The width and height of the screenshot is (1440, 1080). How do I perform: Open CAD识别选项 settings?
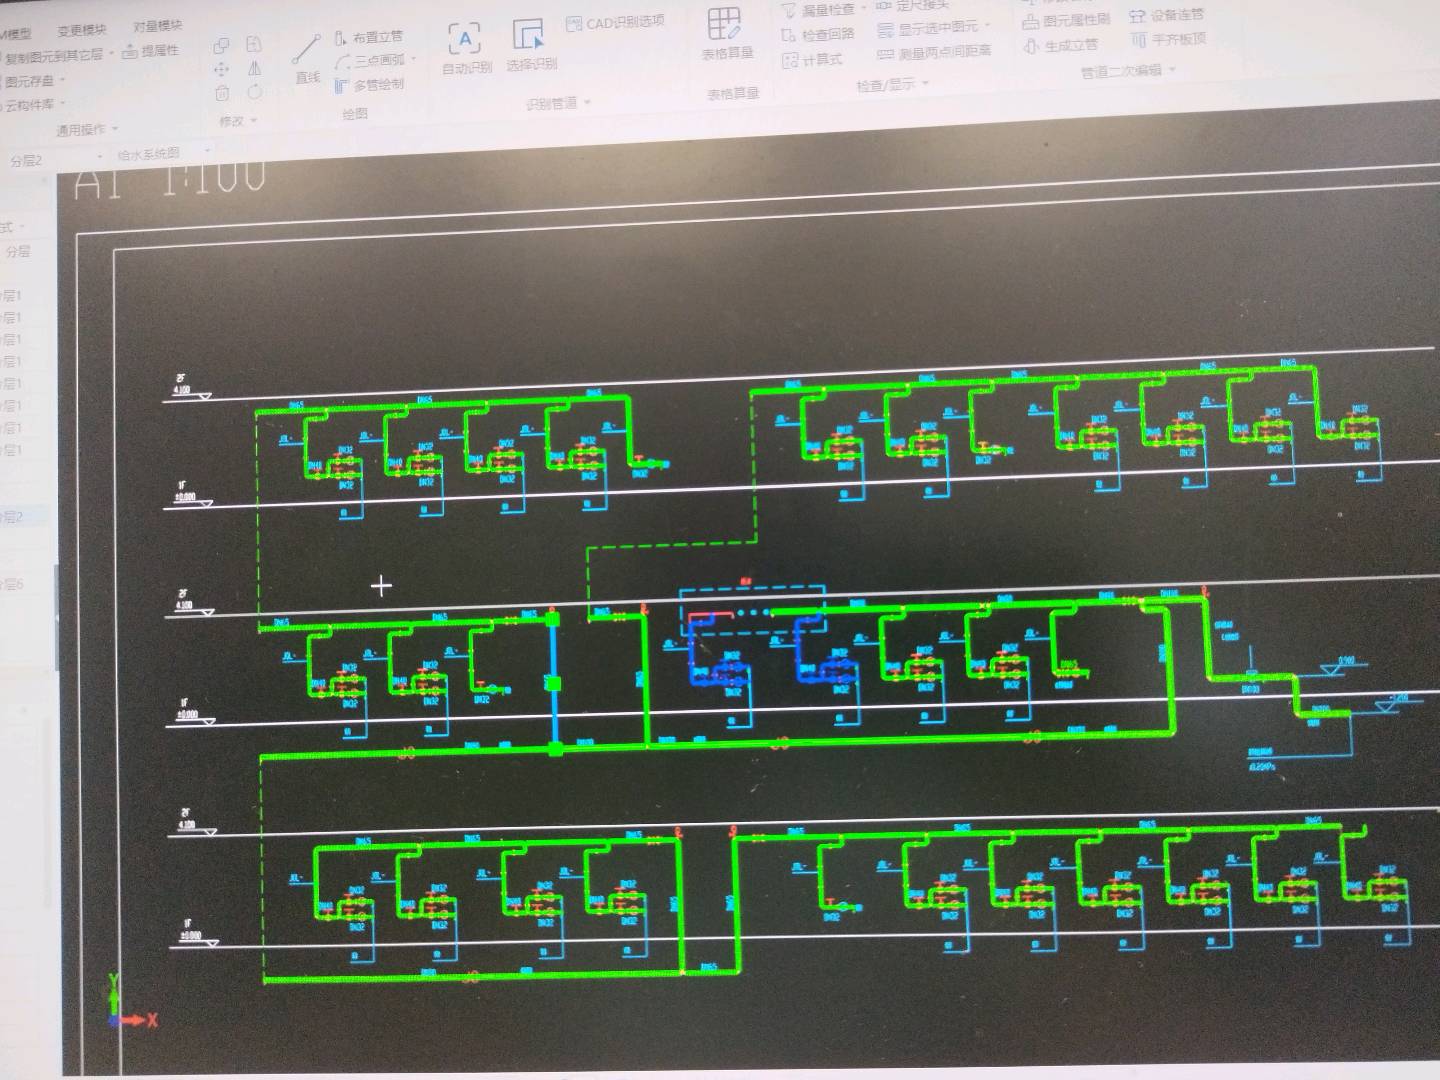[615, 22]
